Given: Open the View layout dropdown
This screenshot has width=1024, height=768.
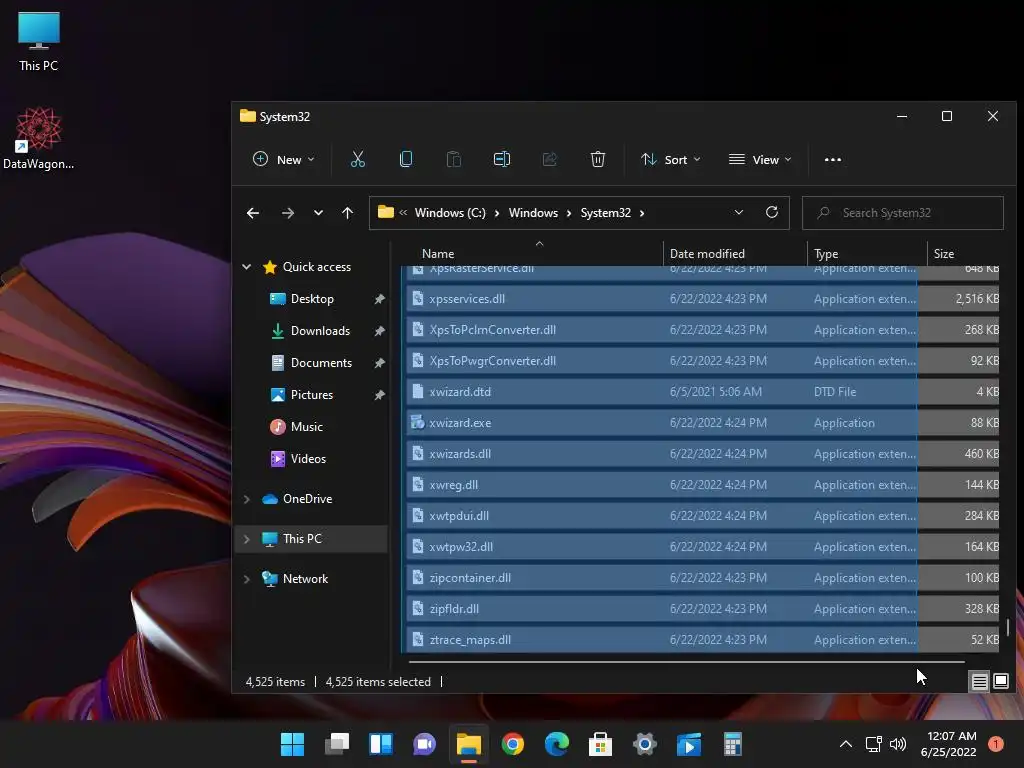Looking at the screenshot, I should [x=760, y=159].
